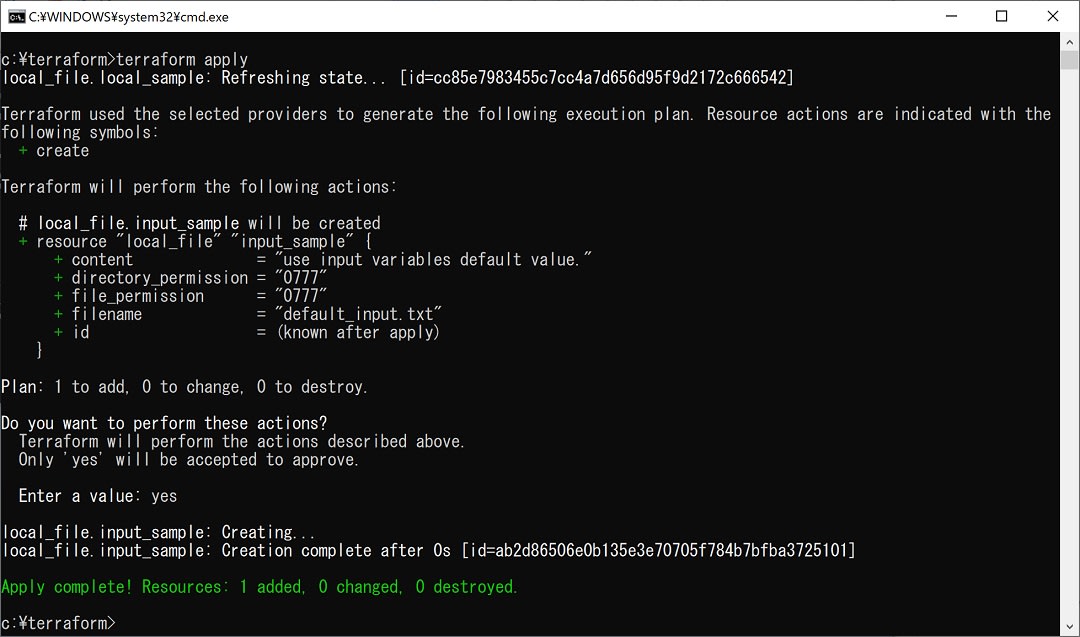
Task: Click the green 'Apply complete!' message
Action: point(259,587)
